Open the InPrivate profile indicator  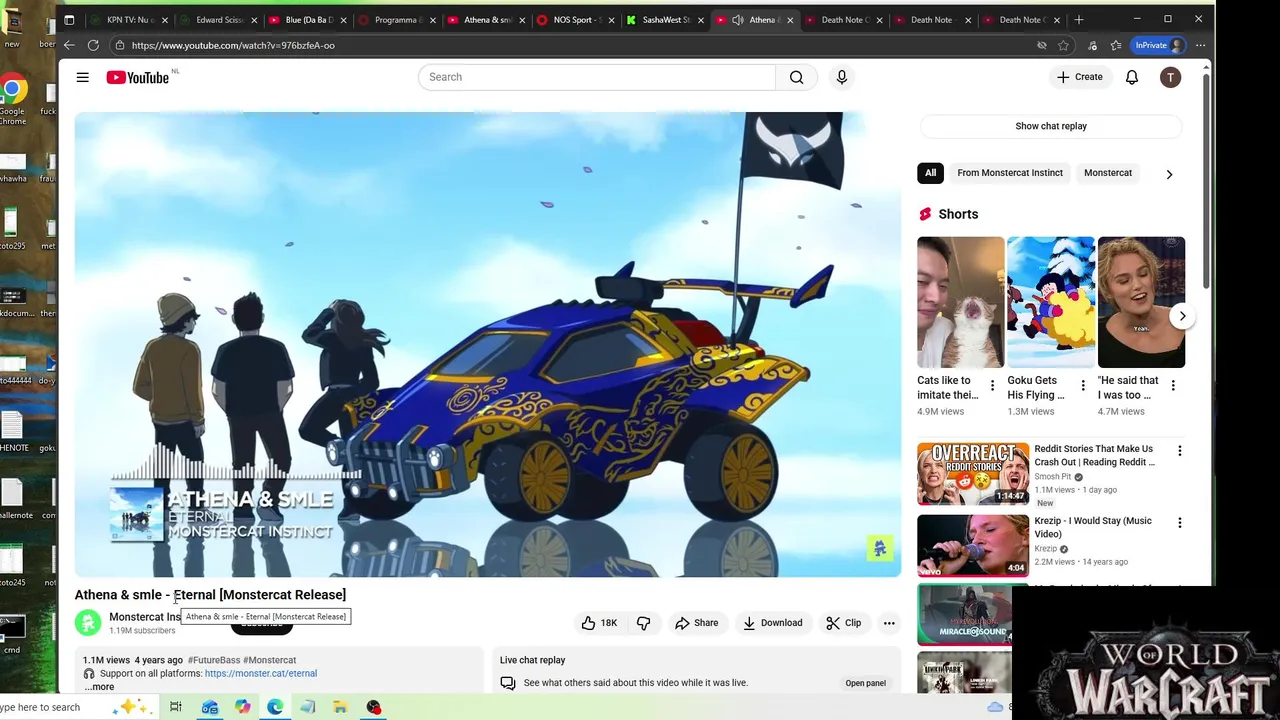(x=1159, y=45)
